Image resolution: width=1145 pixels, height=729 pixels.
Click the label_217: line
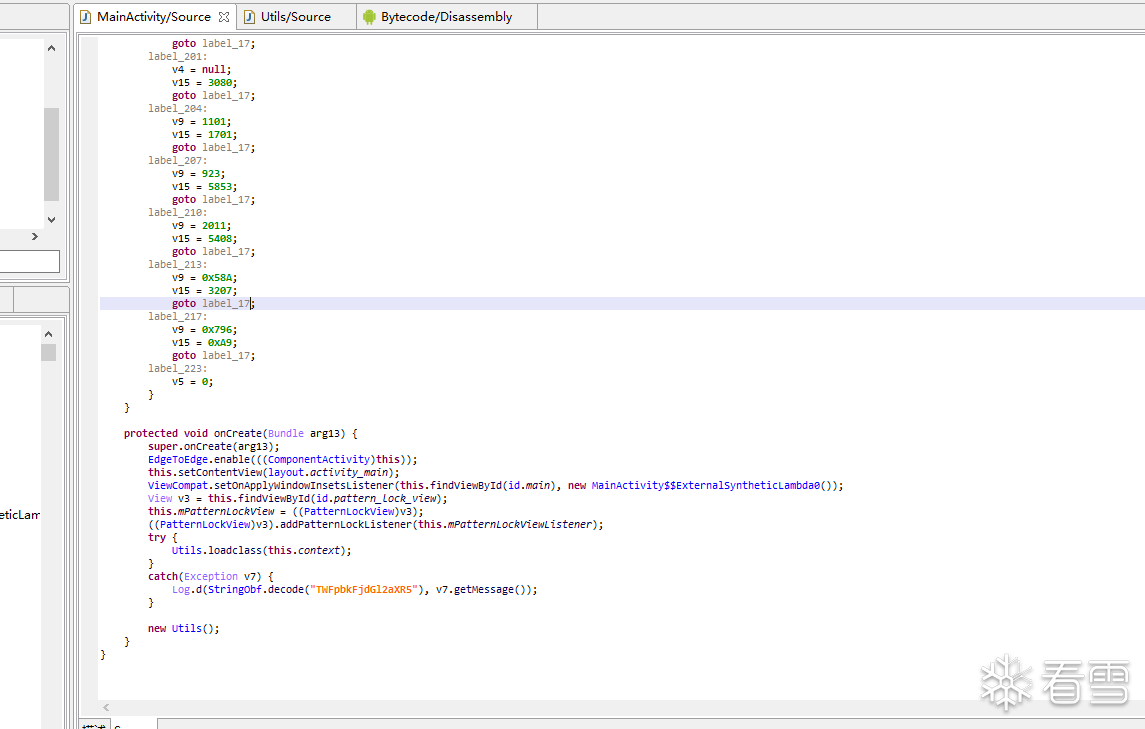(x=177, y=316)
